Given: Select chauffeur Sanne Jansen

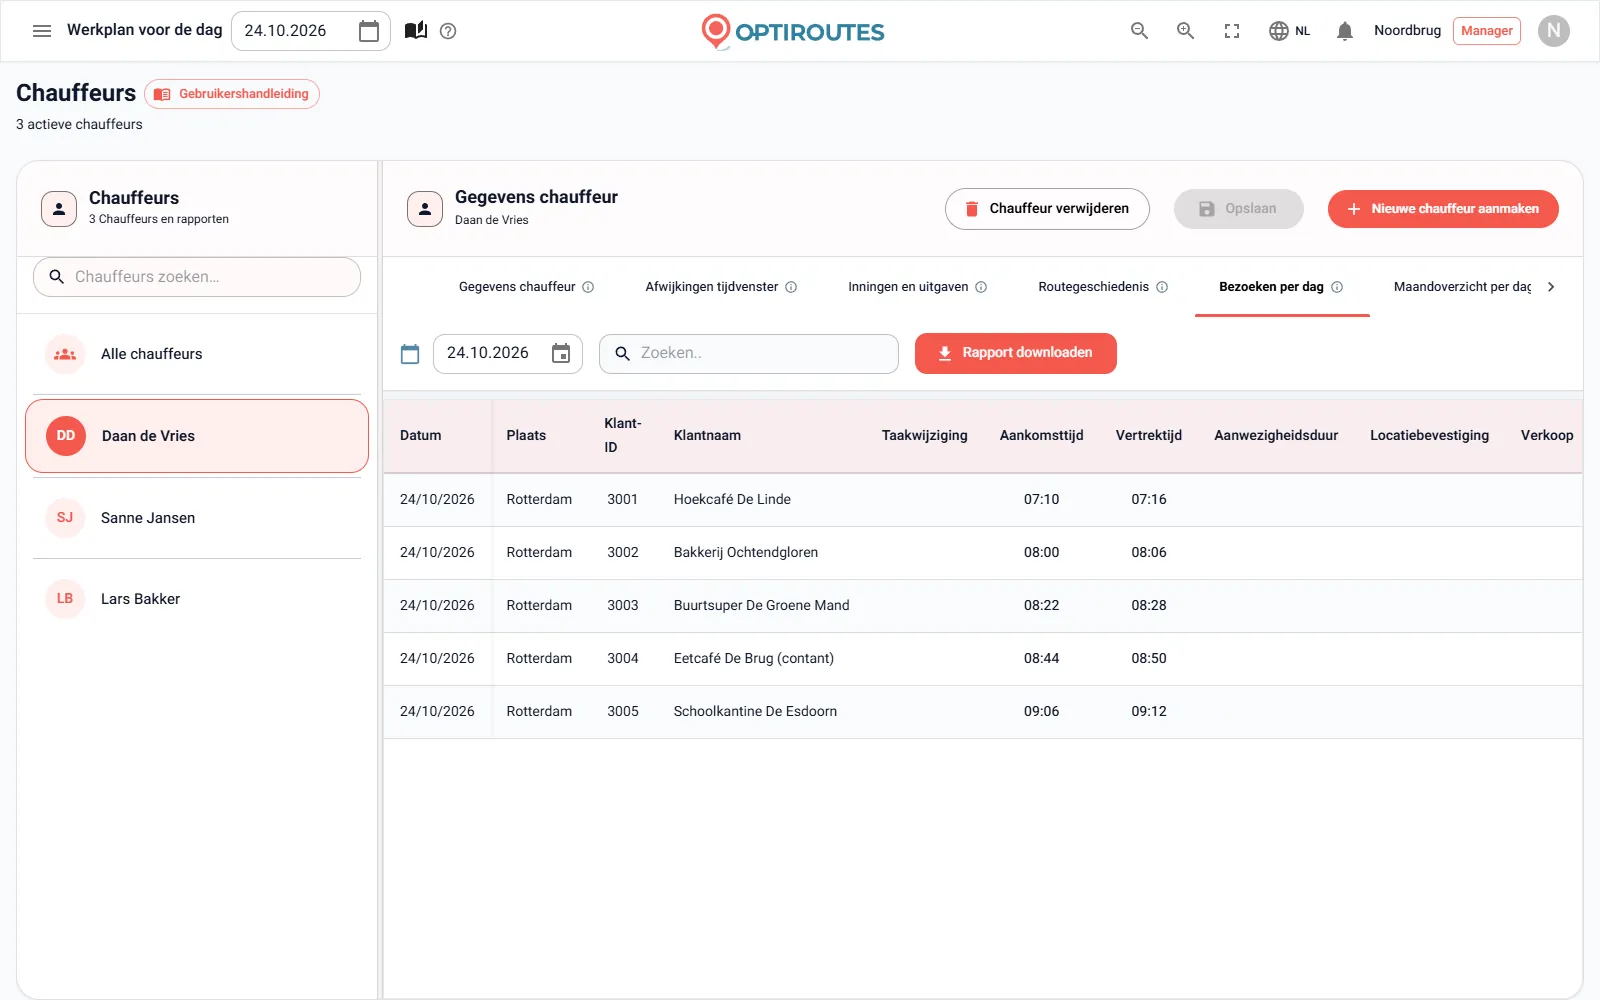Looking at the screenshot, I should [x=197, y=518].
